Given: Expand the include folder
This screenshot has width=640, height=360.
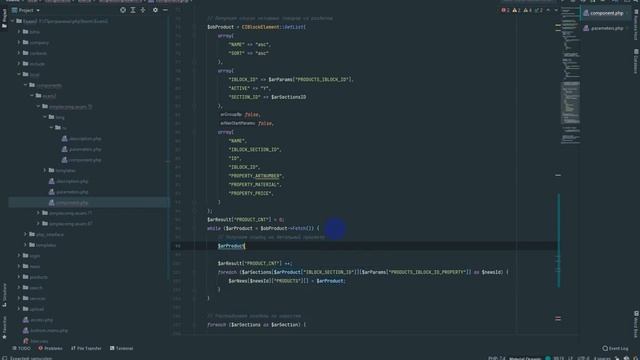Looking at the screenshot, I should point(19,64).
